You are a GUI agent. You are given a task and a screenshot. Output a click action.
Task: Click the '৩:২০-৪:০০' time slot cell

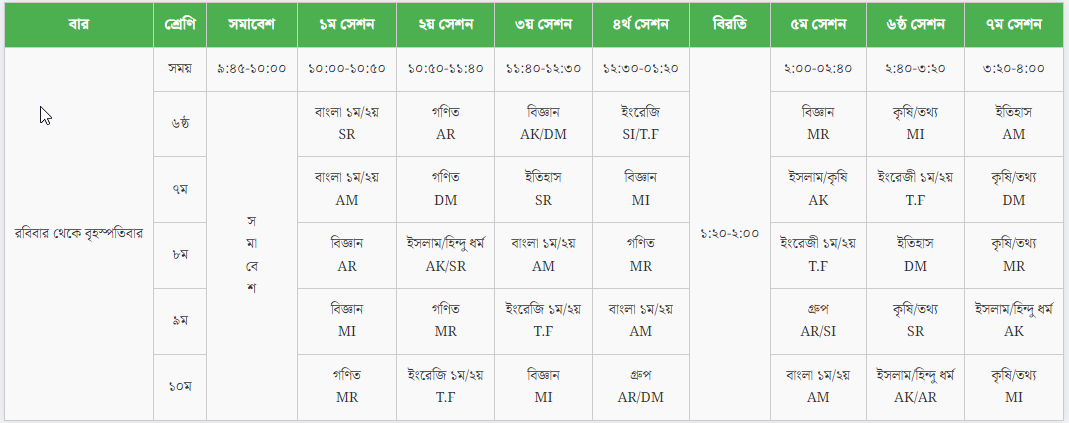(x=1015, y=69)
